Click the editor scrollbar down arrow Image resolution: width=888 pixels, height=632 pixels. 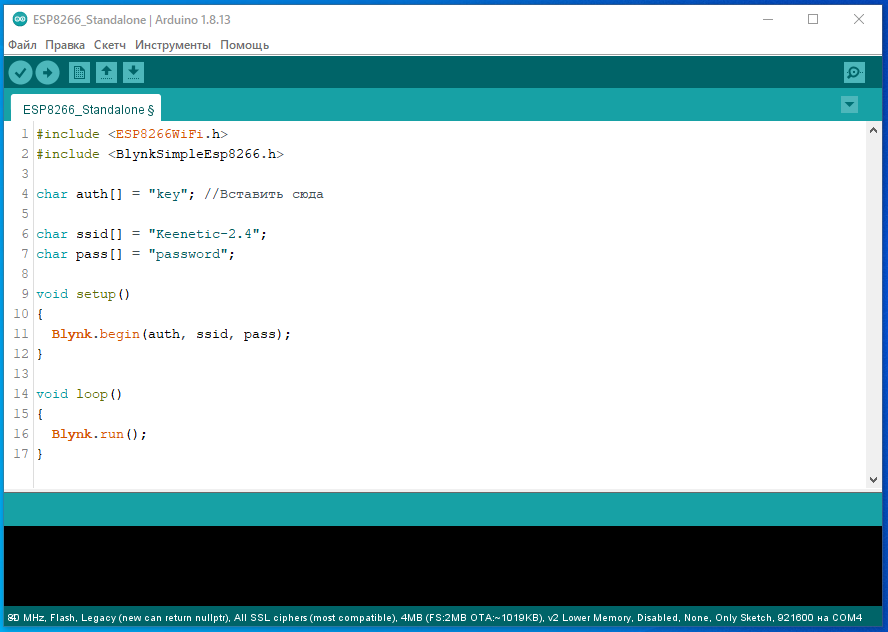874,481
